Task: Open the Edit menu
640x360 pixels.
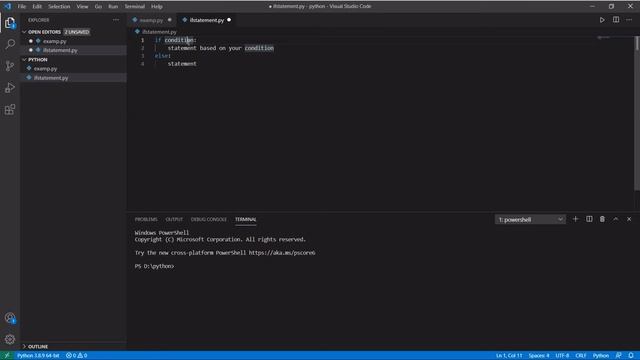Action: point(37,7)
